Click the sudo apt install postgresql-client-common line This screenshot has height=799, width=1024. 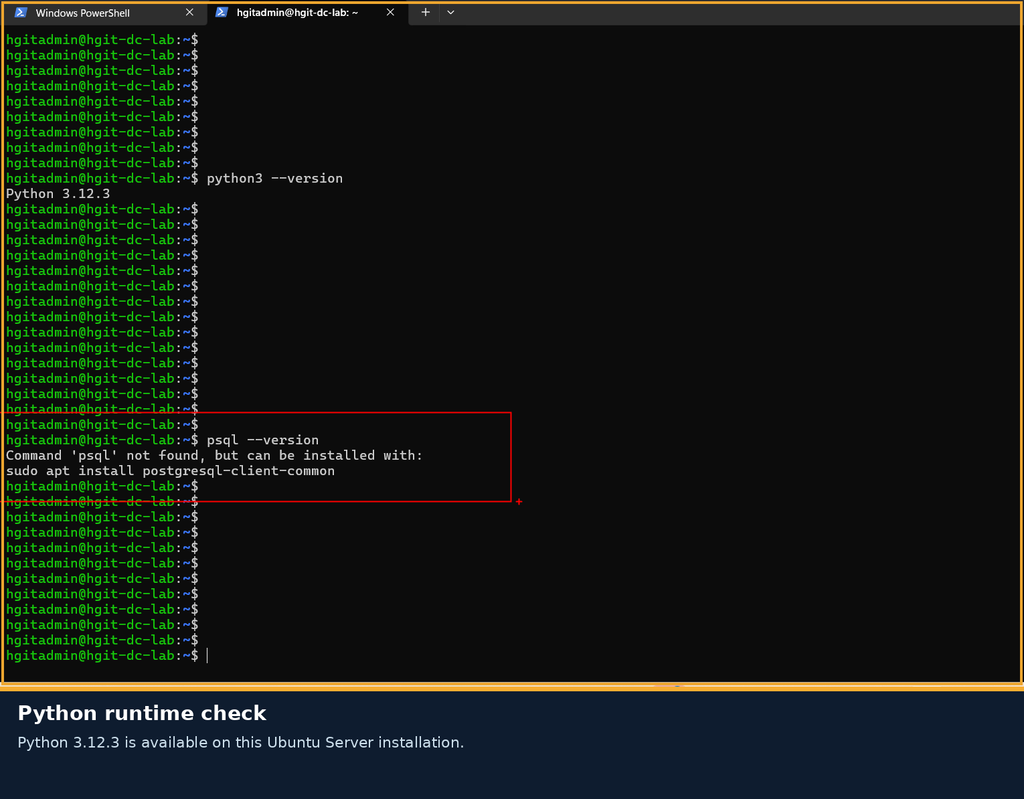pos(170,471)
